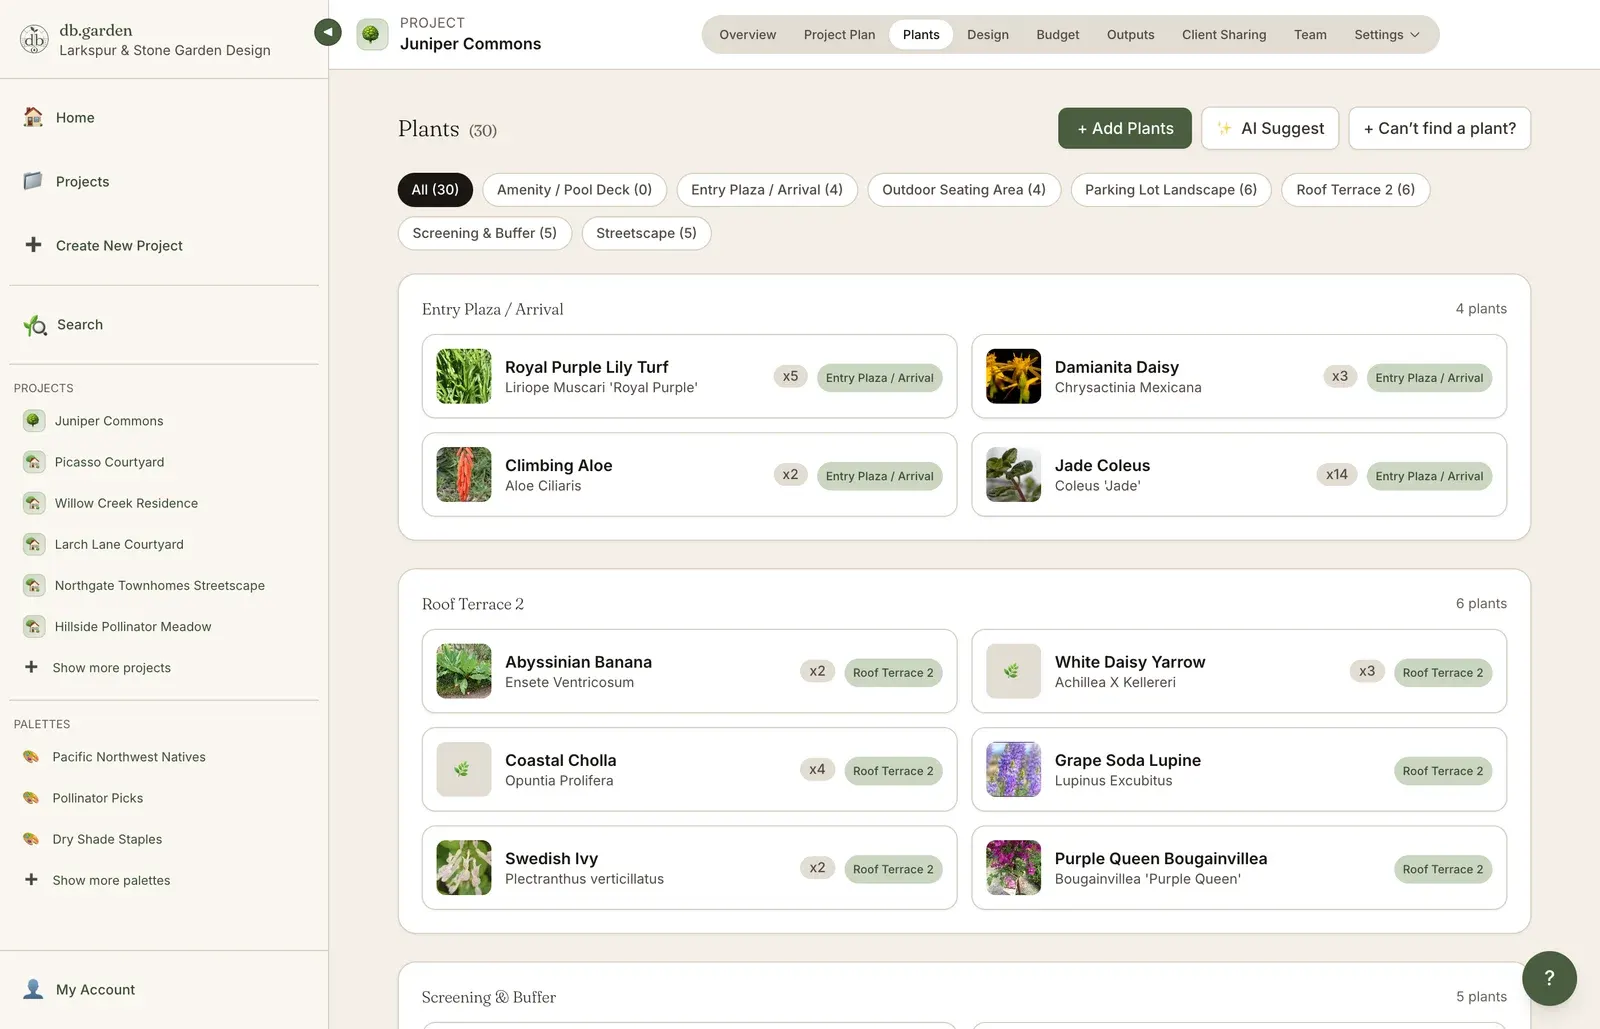The height and width of the screenshot is (1029, 1600).
Task: Open Willow Creek Residence project link
Action: click(126, 503)
